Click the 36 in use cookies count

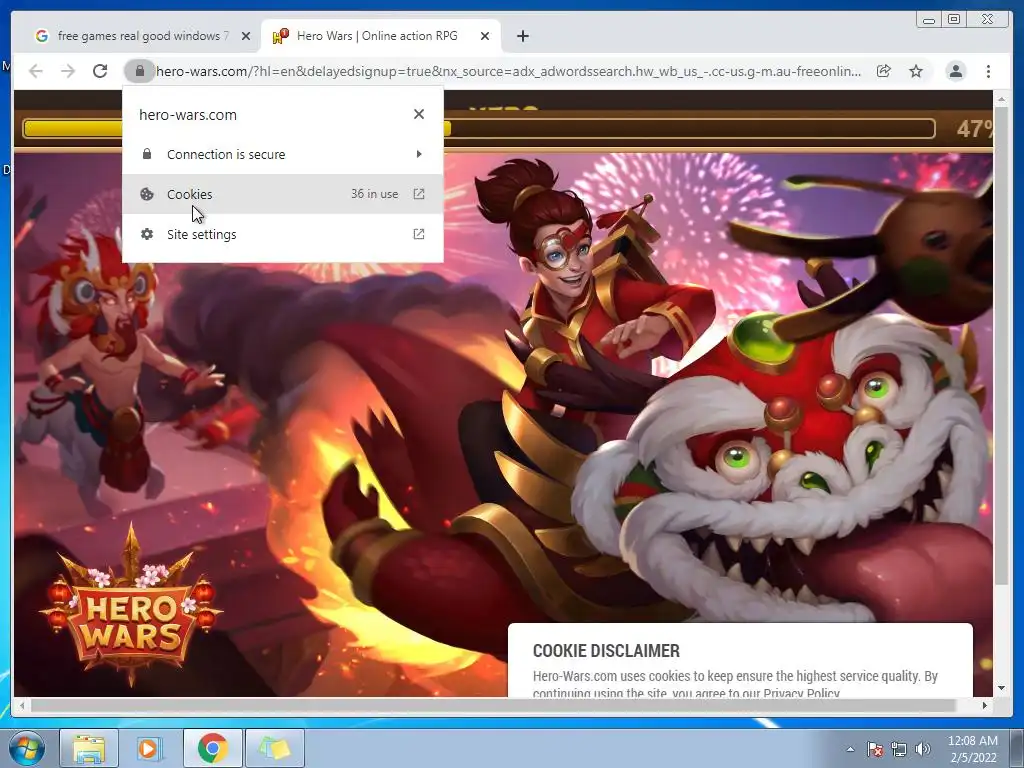click(374, 194)
